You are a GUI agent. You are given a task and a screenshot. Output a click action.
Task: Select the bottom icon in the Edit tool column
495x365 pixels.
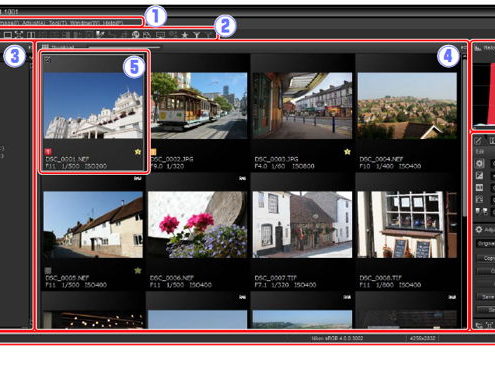coord(481,211)
